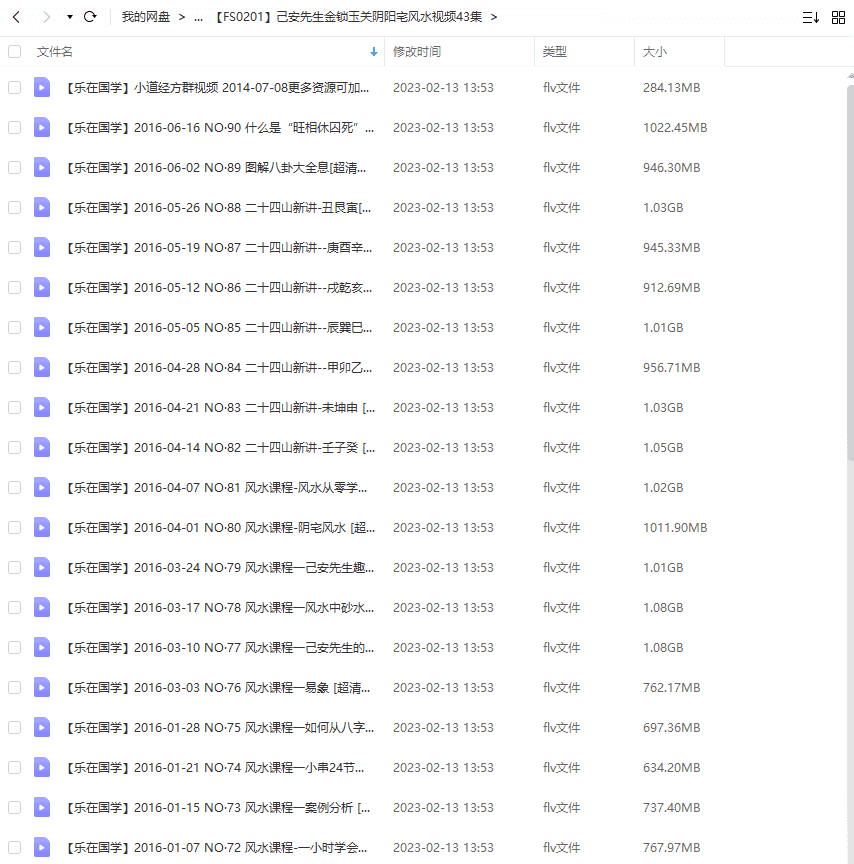
Task: Click video file icon for NO·72 entry
Action: [42, 847]
